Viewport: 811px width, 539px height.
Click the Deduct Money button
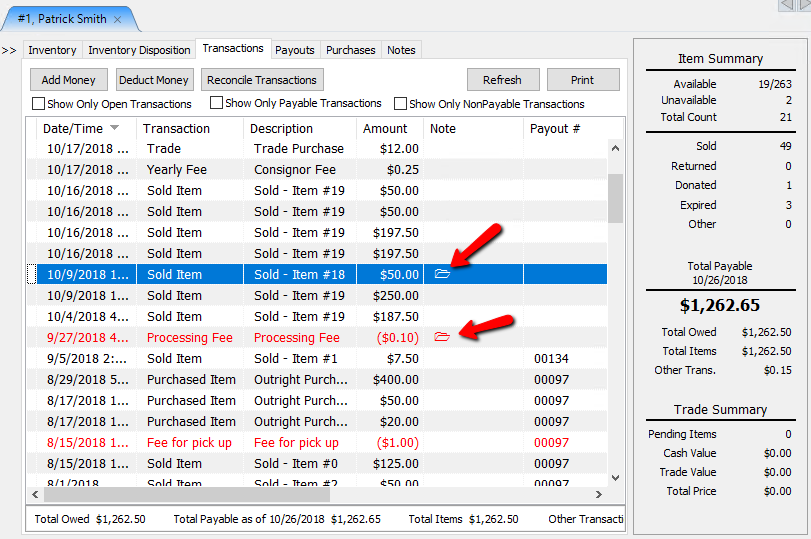point(154,80)
